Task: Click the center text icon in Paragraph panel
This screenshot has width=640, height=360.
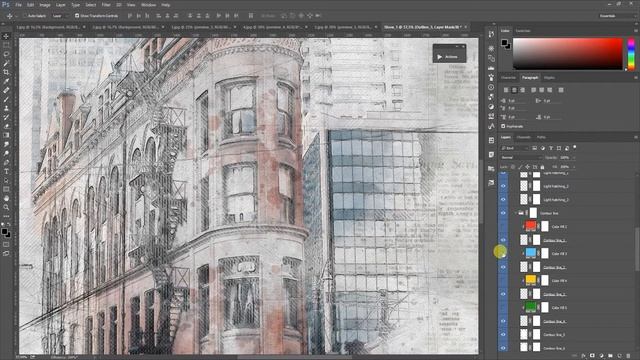Action: tap(514, 90)
